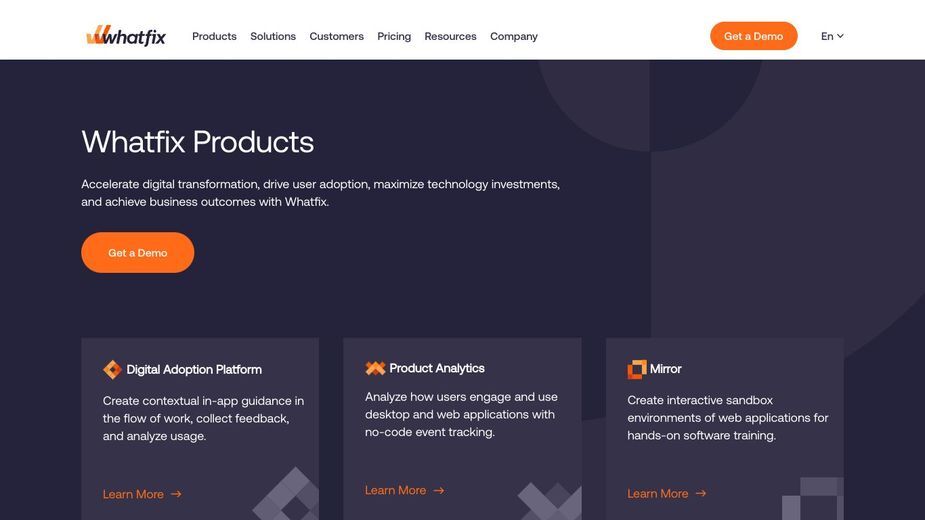Click the Digital Adoption Platform diamond icon
925x520 pixels.
(x=112, y=369)
